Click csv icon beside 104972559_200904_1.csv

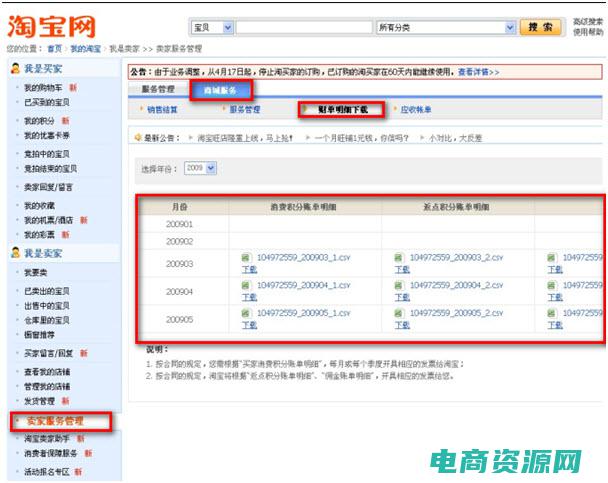click(x=245, y=285)
